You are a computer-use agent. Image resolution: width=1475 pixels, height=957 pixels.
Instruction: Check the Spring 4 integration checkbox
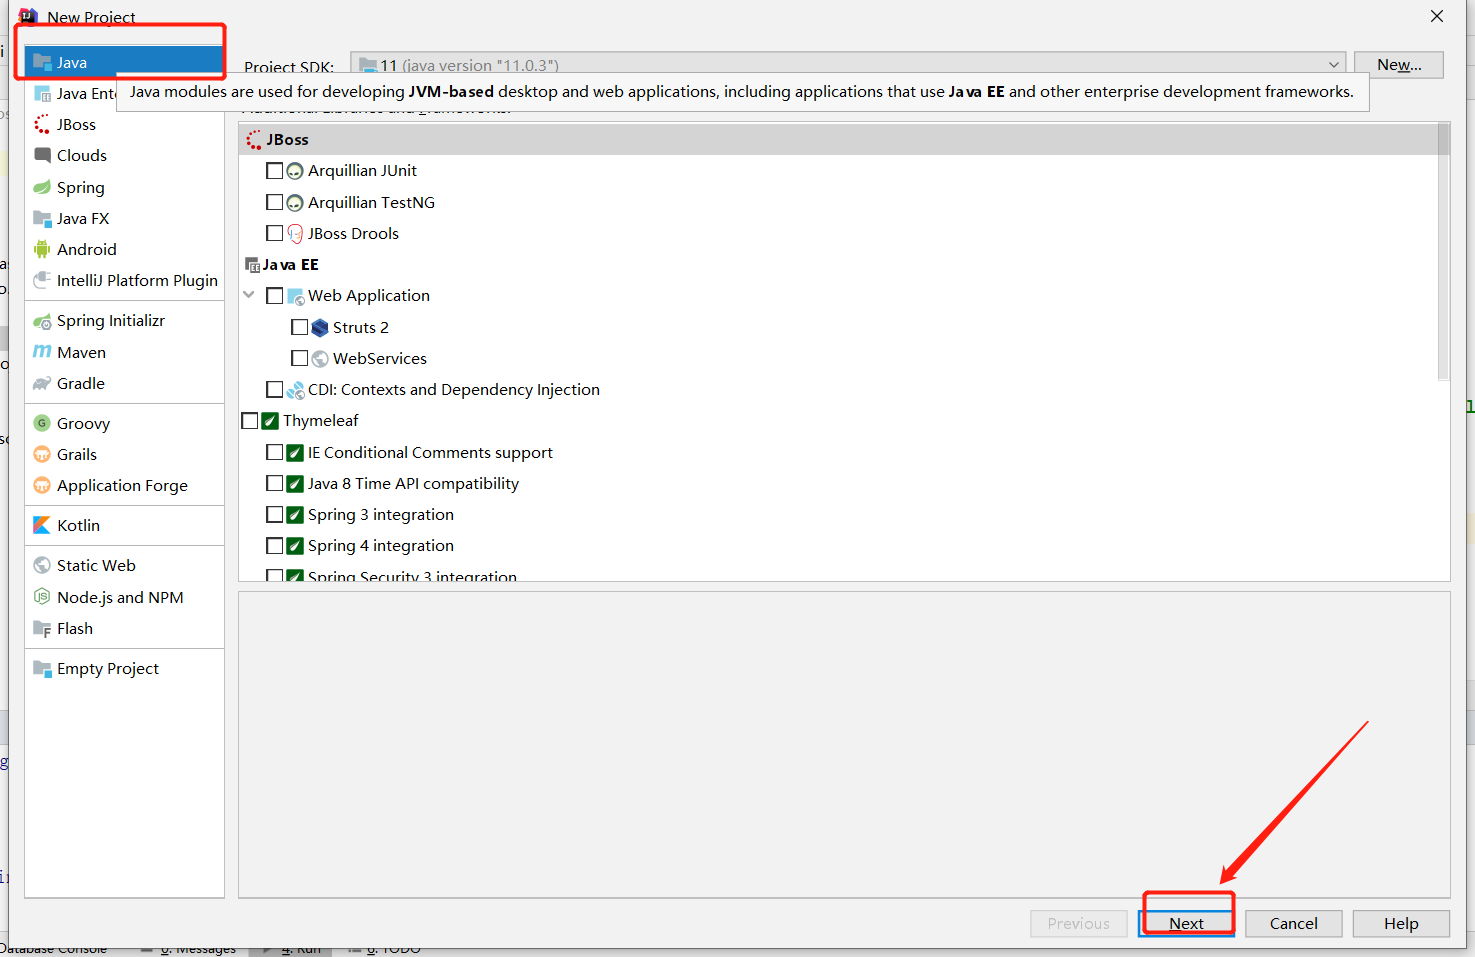tap(275, 545)
